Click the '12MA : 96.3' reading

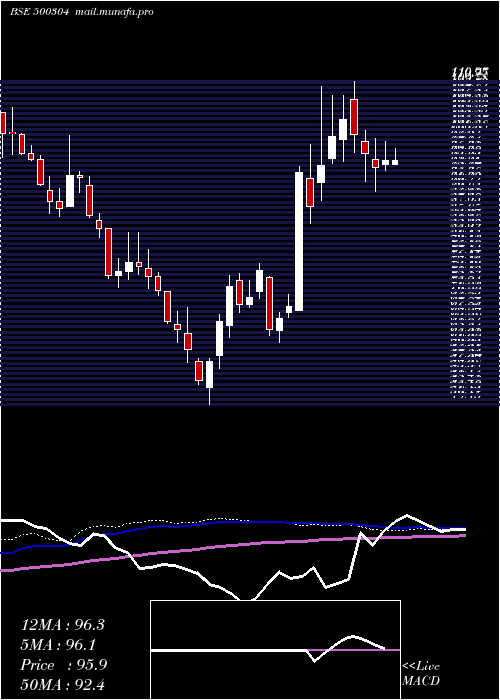[x=62, y=625]
